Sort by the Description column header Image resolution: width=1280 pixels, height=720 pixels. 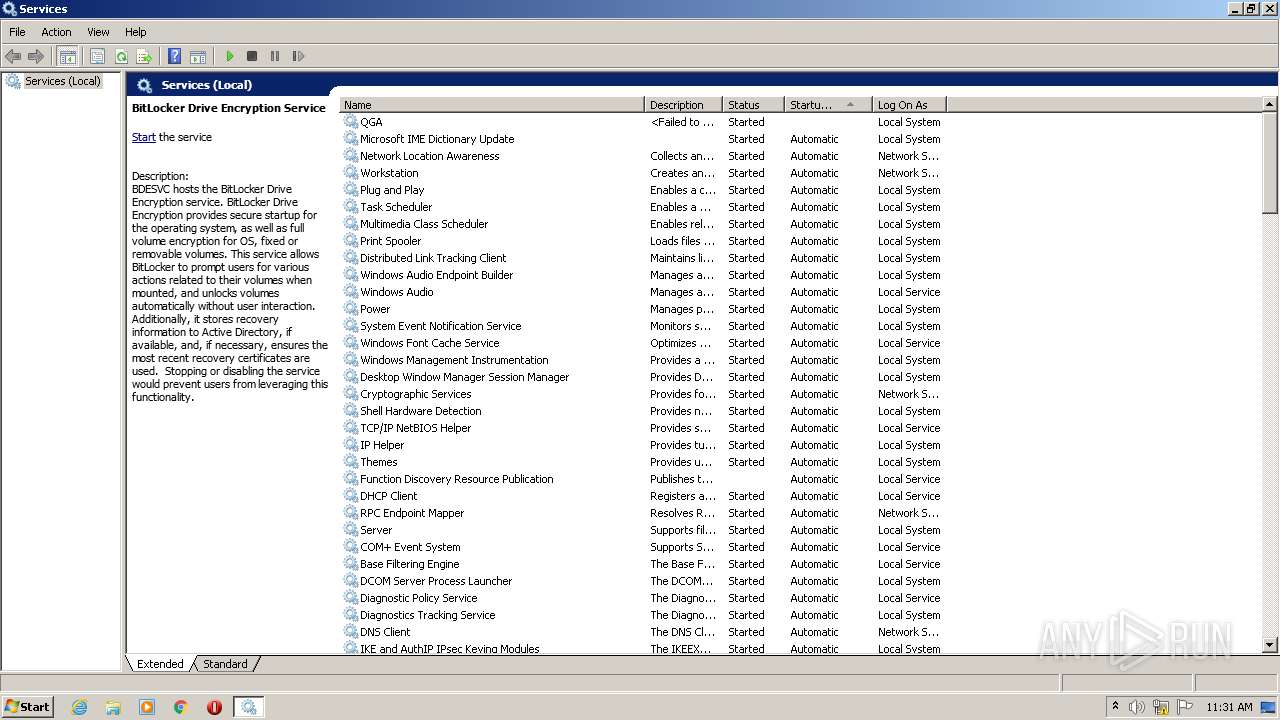683,104
